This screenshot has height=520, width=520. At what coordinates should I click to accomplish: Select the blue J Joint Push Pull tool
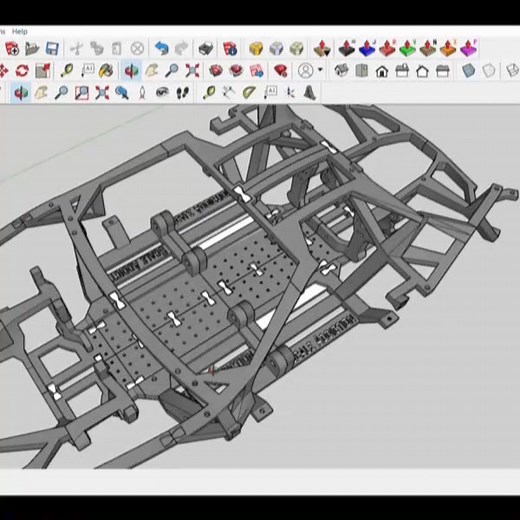click(x=367, y=49)
